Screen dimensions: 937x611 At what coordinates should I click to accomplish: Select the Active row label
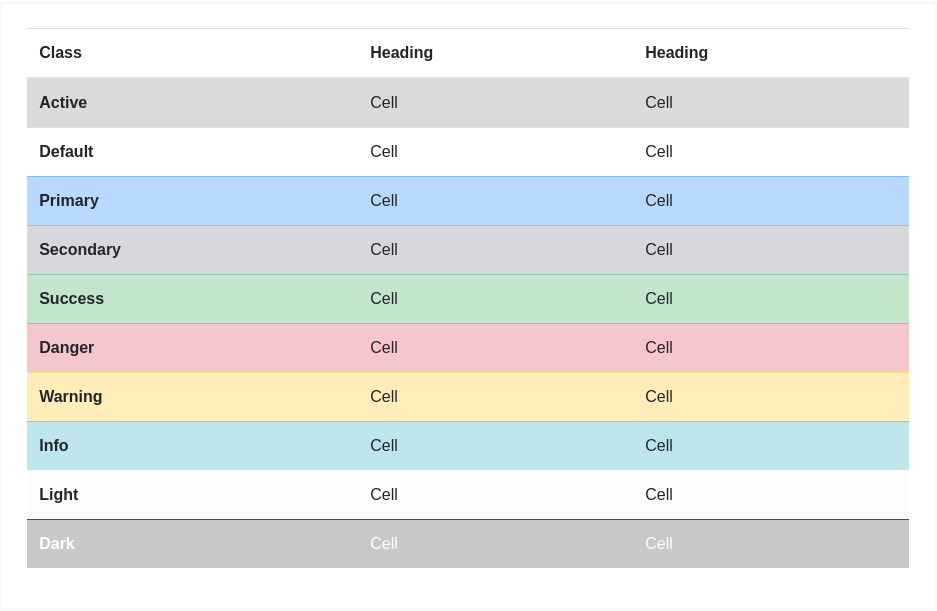[x=63, y=103]
